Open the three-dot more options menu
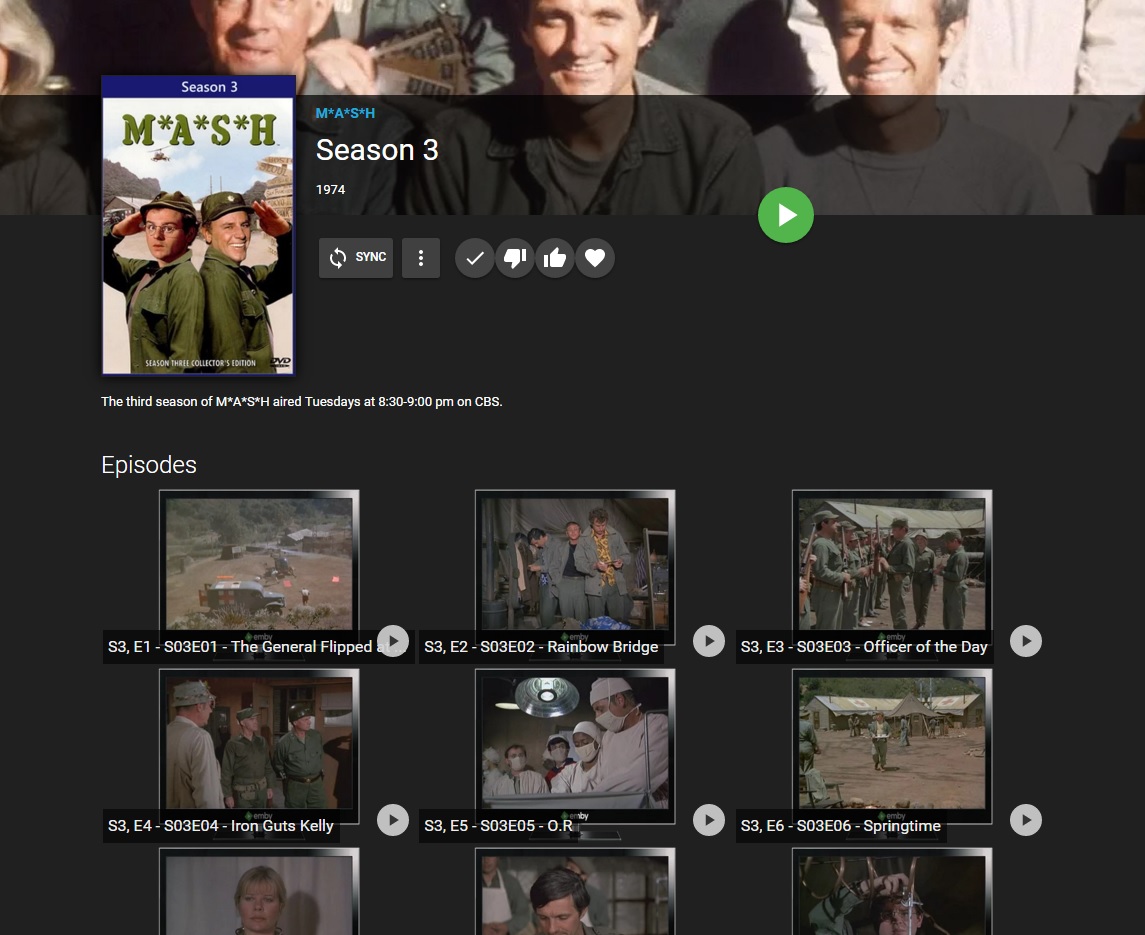The width and height of the screenshot is (1145, 935). pos(421,257)
